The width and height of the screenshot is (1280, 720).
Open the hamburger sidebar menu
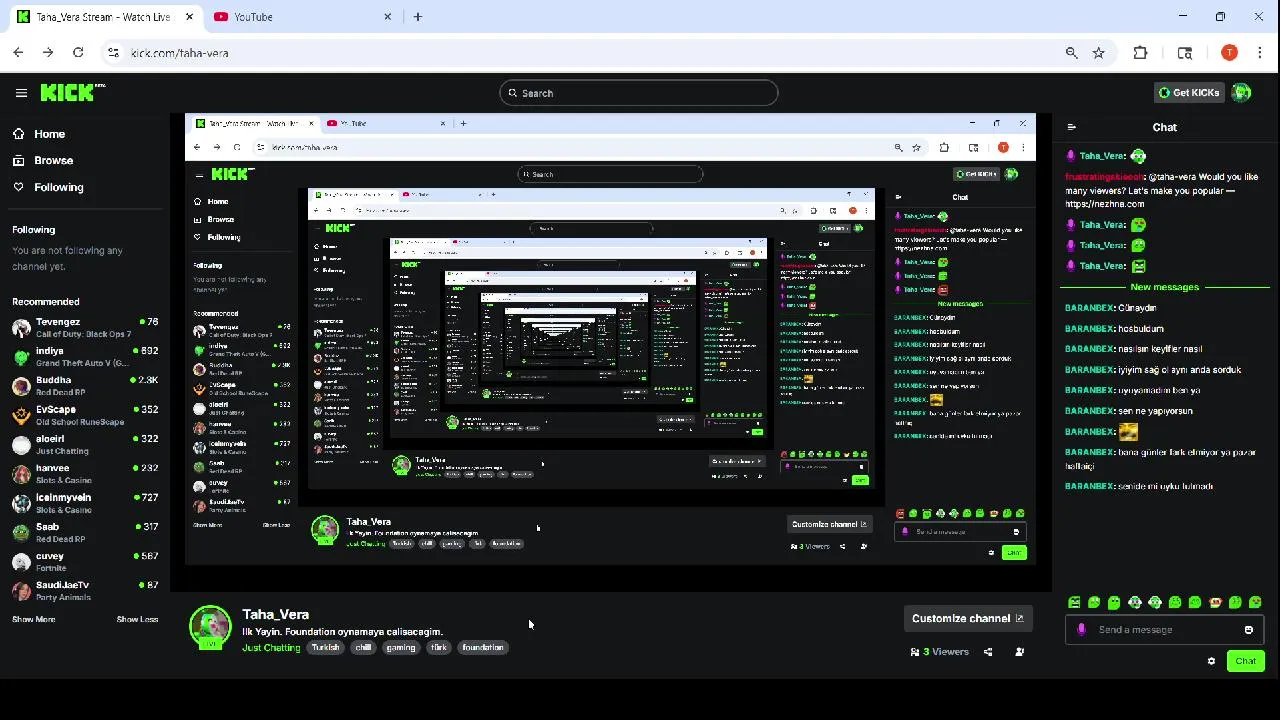(21, 93)
